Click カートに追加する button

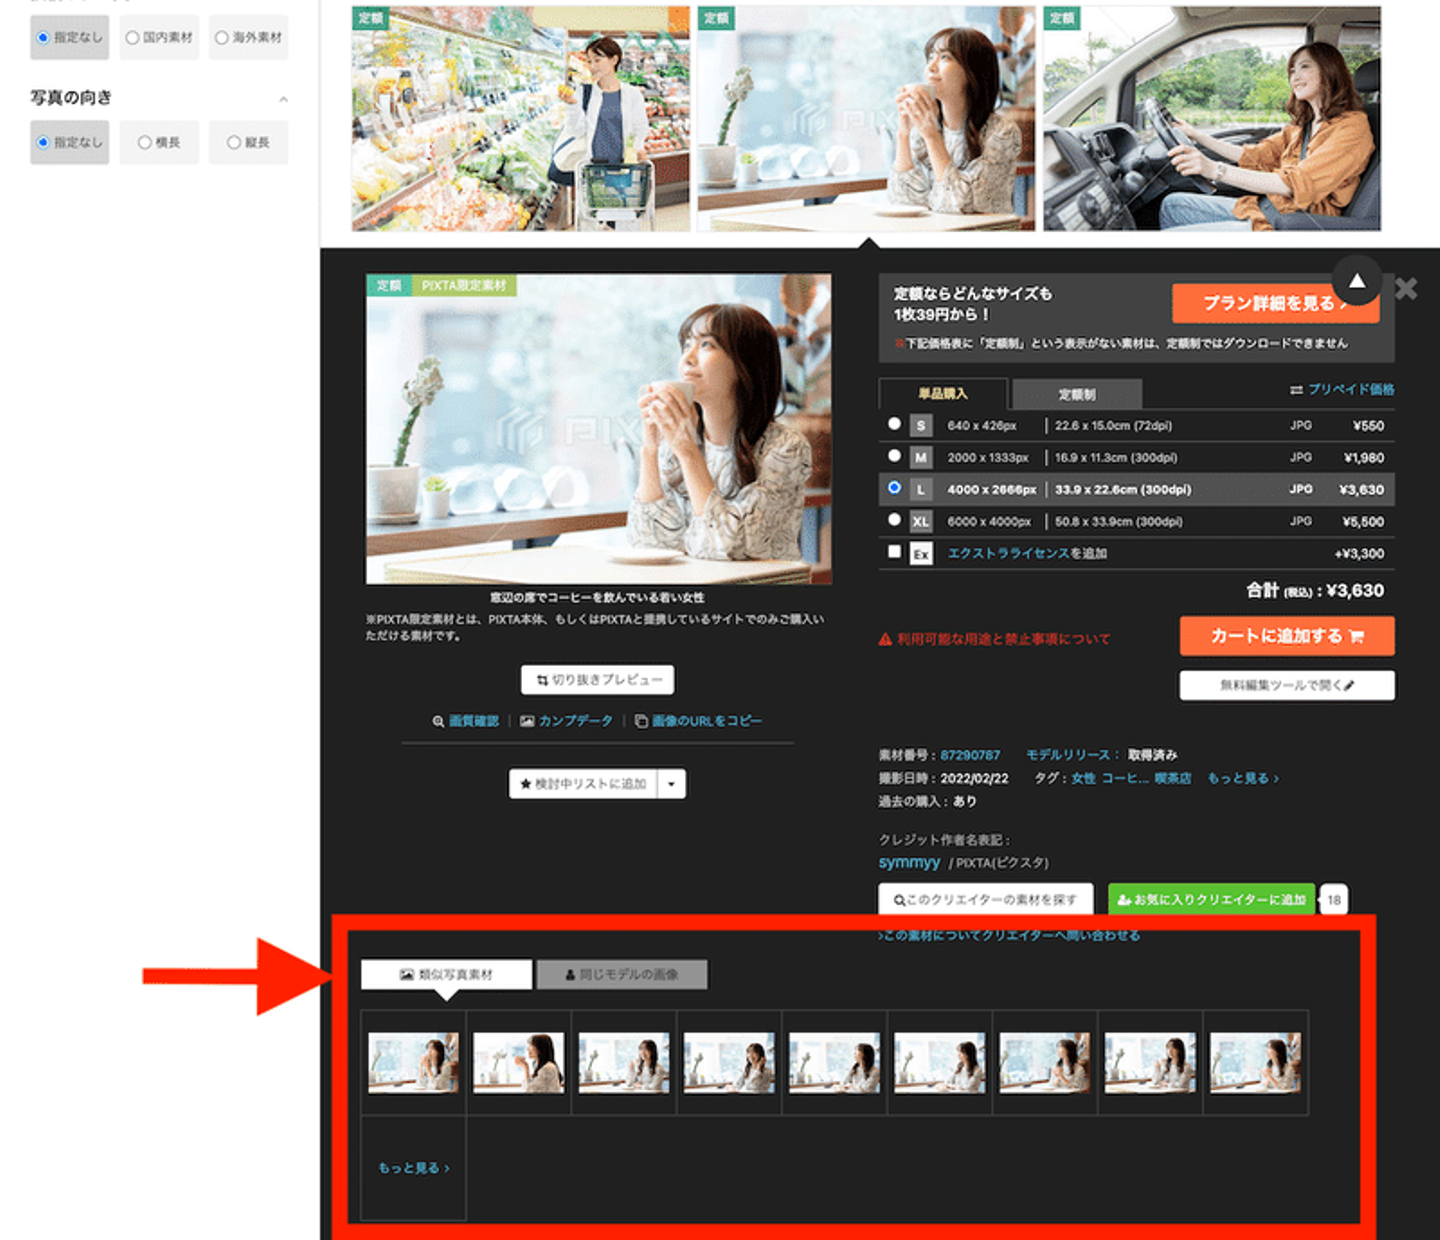pos(1287,636)
